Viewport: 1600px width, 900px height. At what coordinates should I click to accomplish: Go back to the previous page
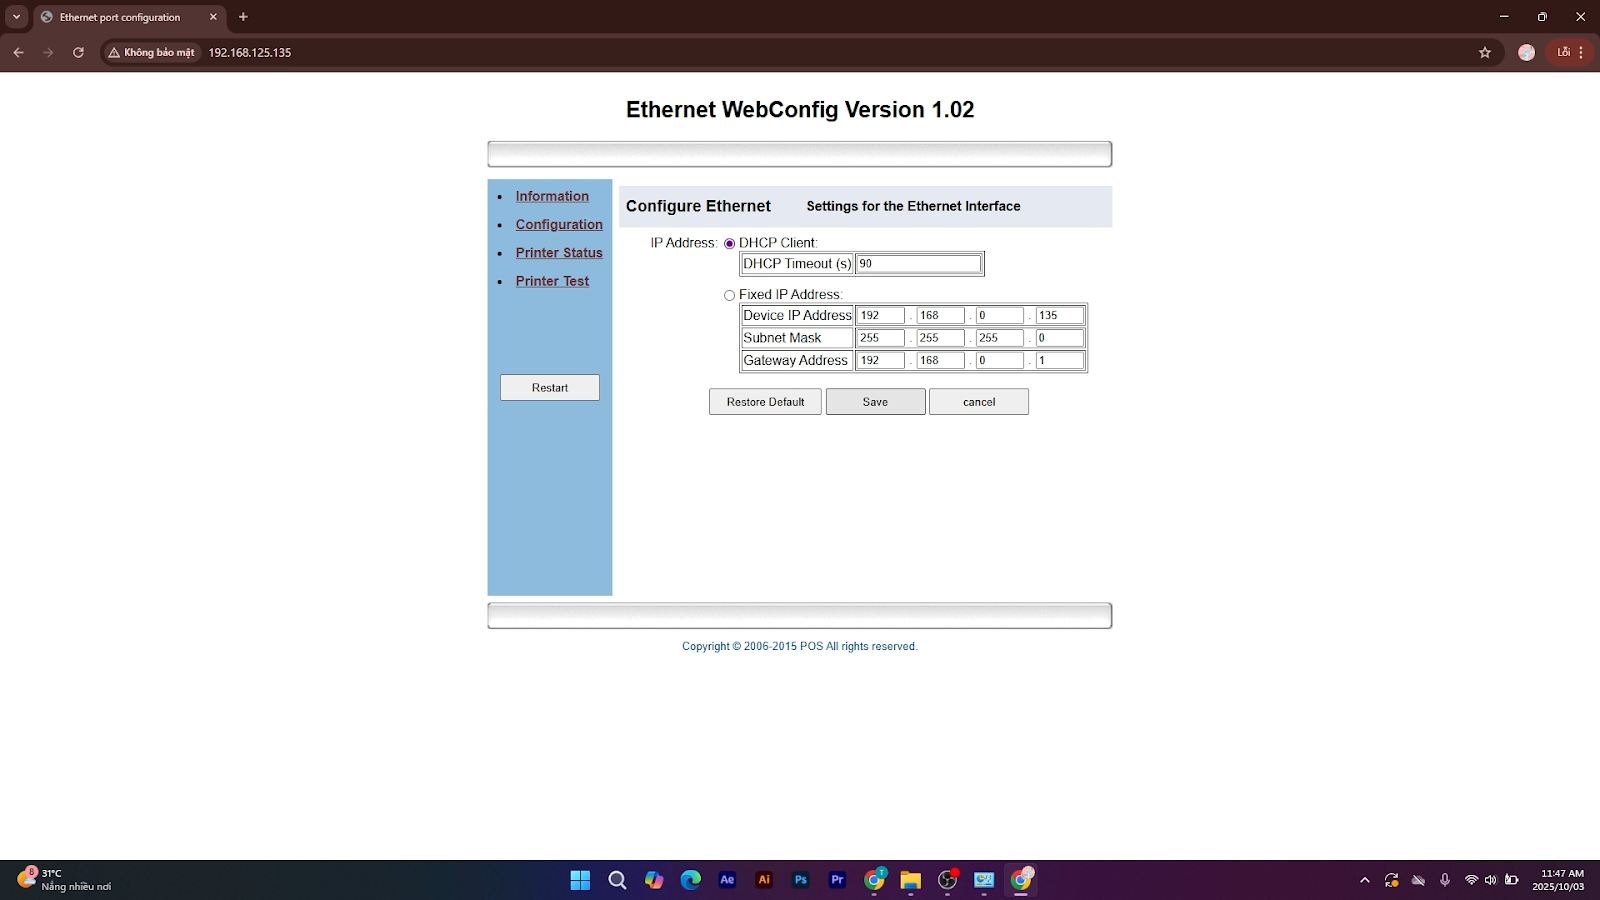point(18,52)
